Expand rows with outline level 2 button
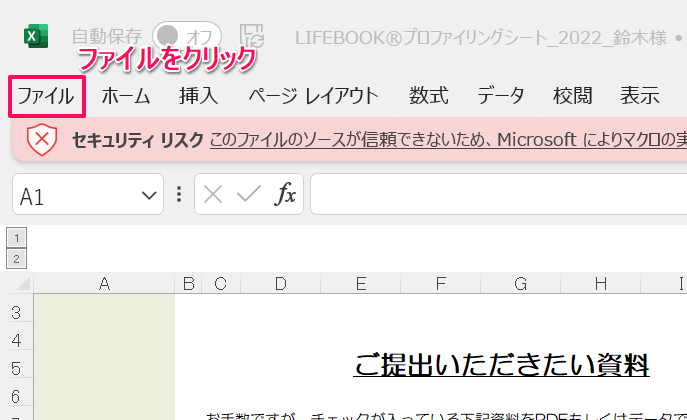 15,259
